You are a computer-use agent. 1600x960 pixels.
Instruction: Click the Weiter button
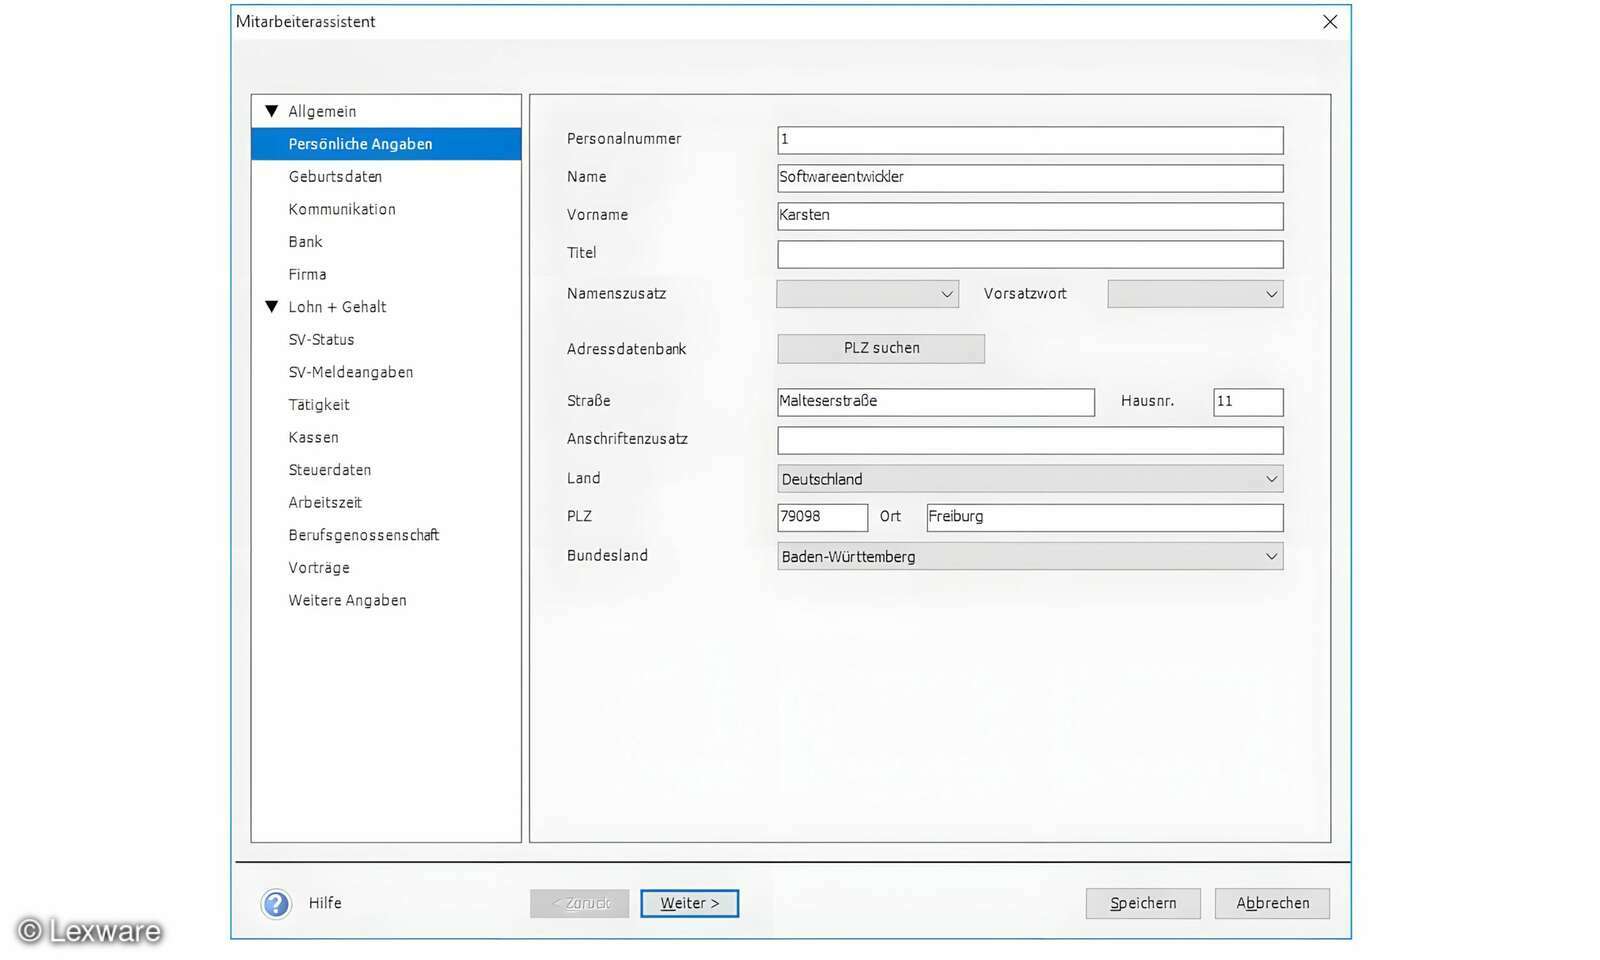pos(689,903)
